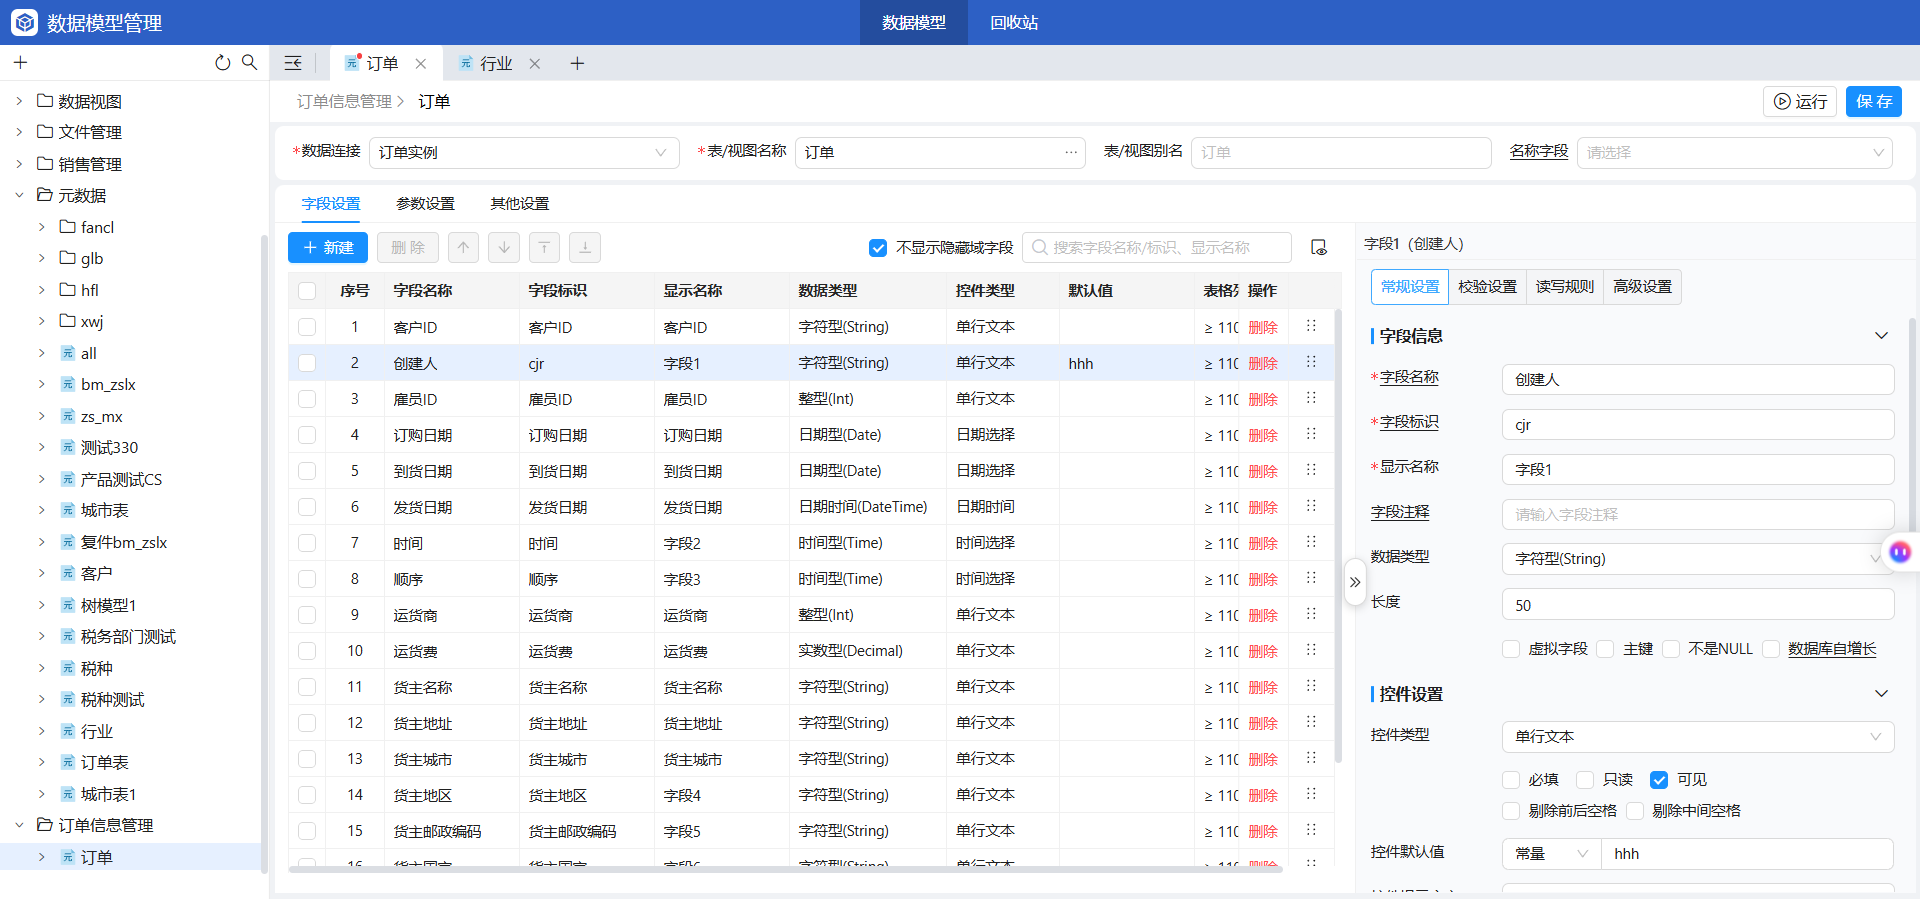Click the drag handle icon on the 创建人 row
The height and width of the screenshot is (899, 1920).
click(1311, 362)
